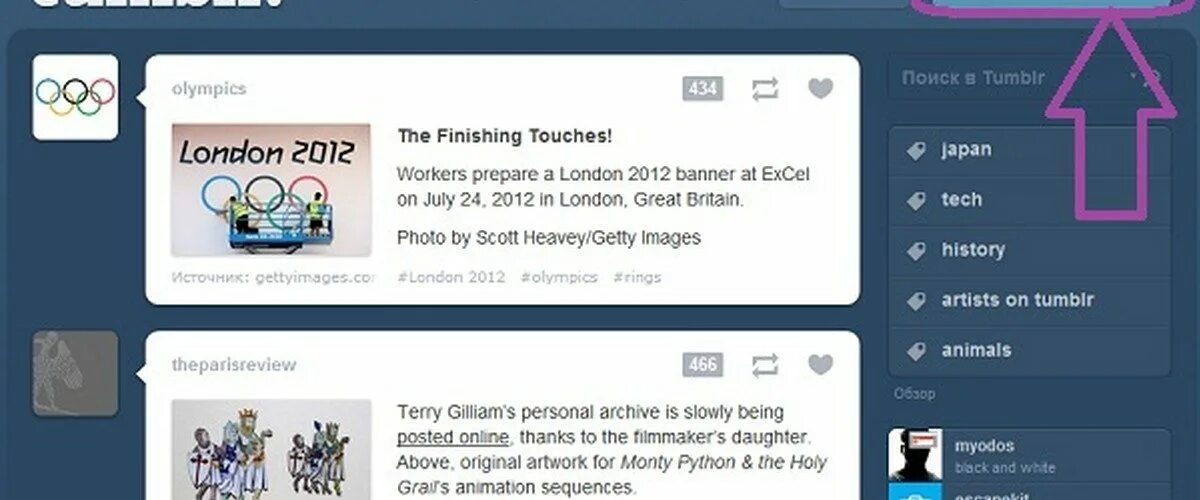Click theparisreview blog avatar
1200x500 pixels.
coord(76,373)
